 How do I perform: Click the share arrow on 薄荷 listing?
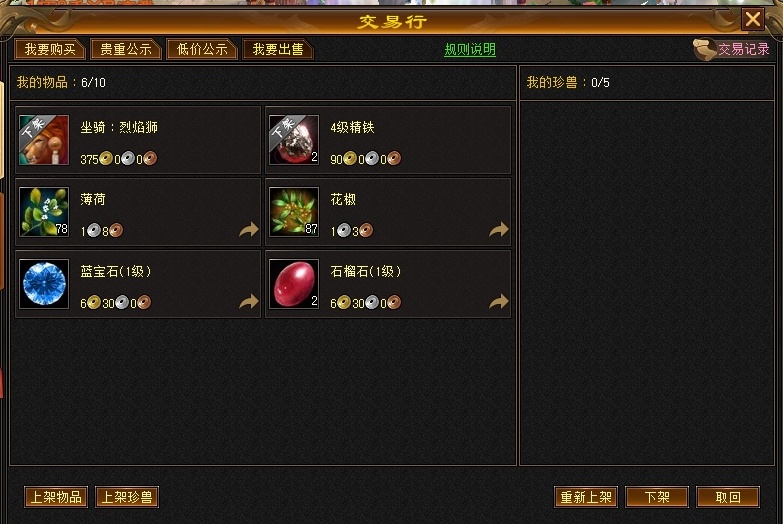[x=249, y=229]
